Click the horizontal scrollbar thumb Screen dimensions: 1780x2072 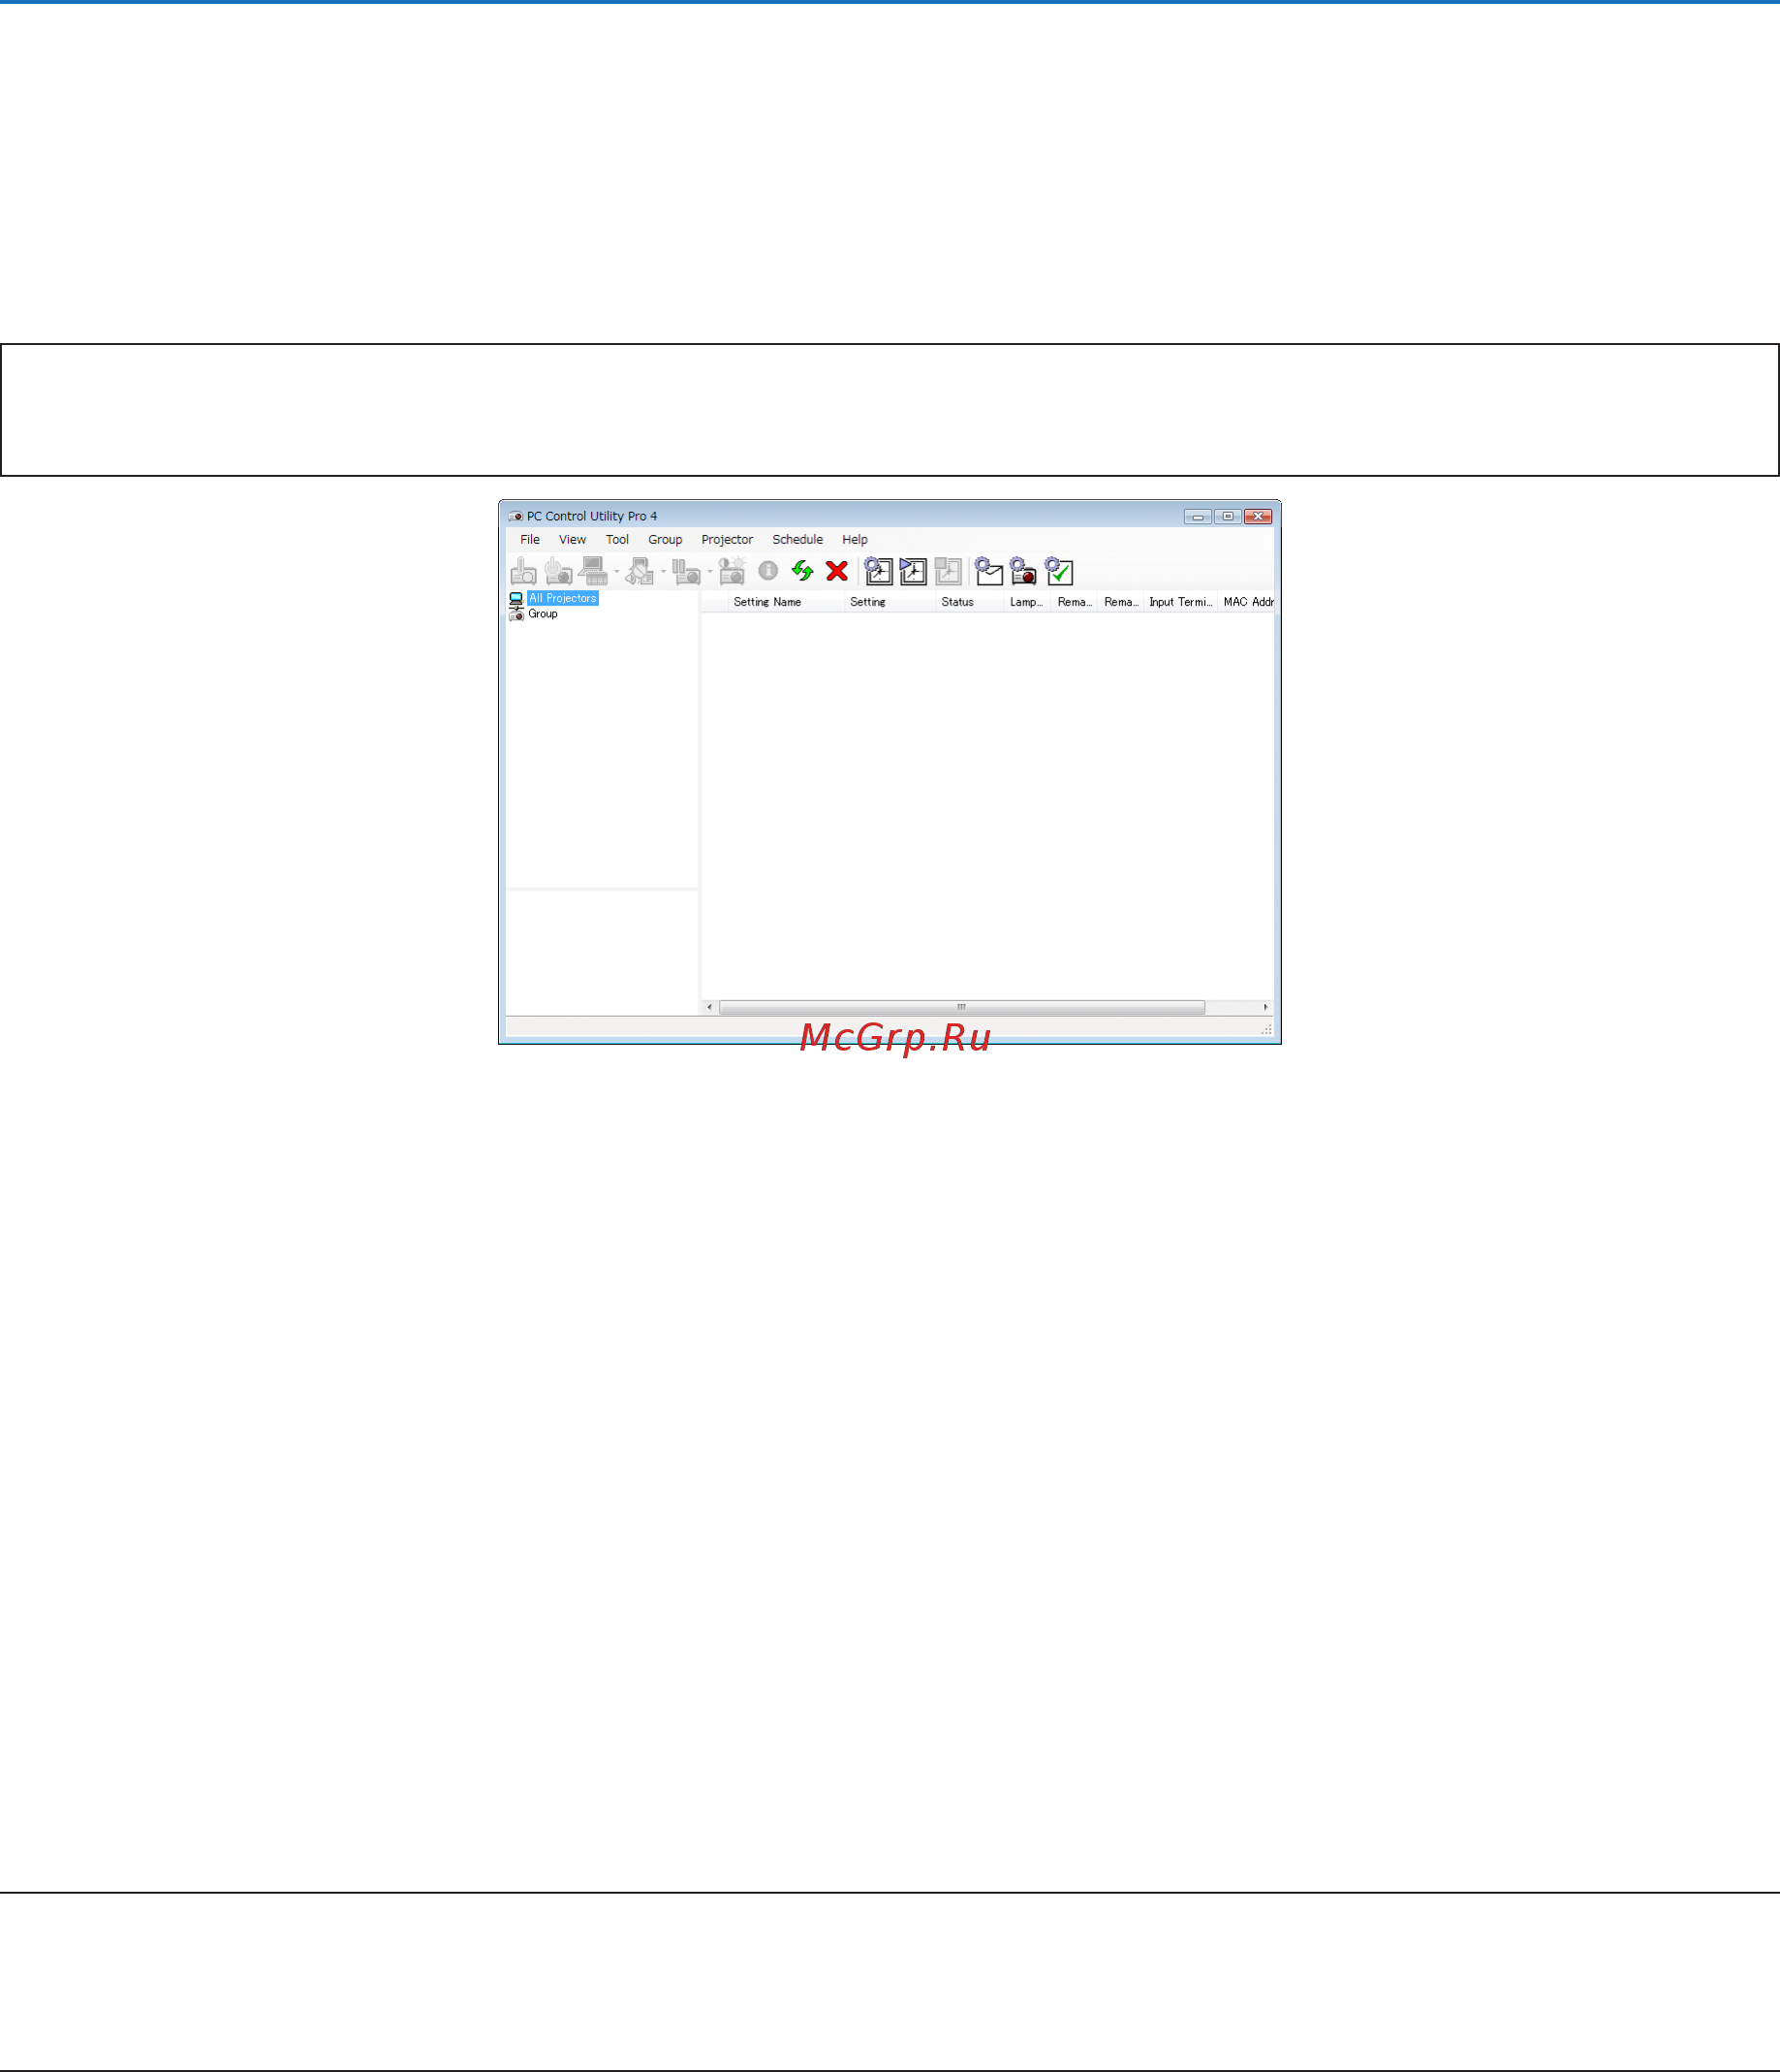[962, 1007]
